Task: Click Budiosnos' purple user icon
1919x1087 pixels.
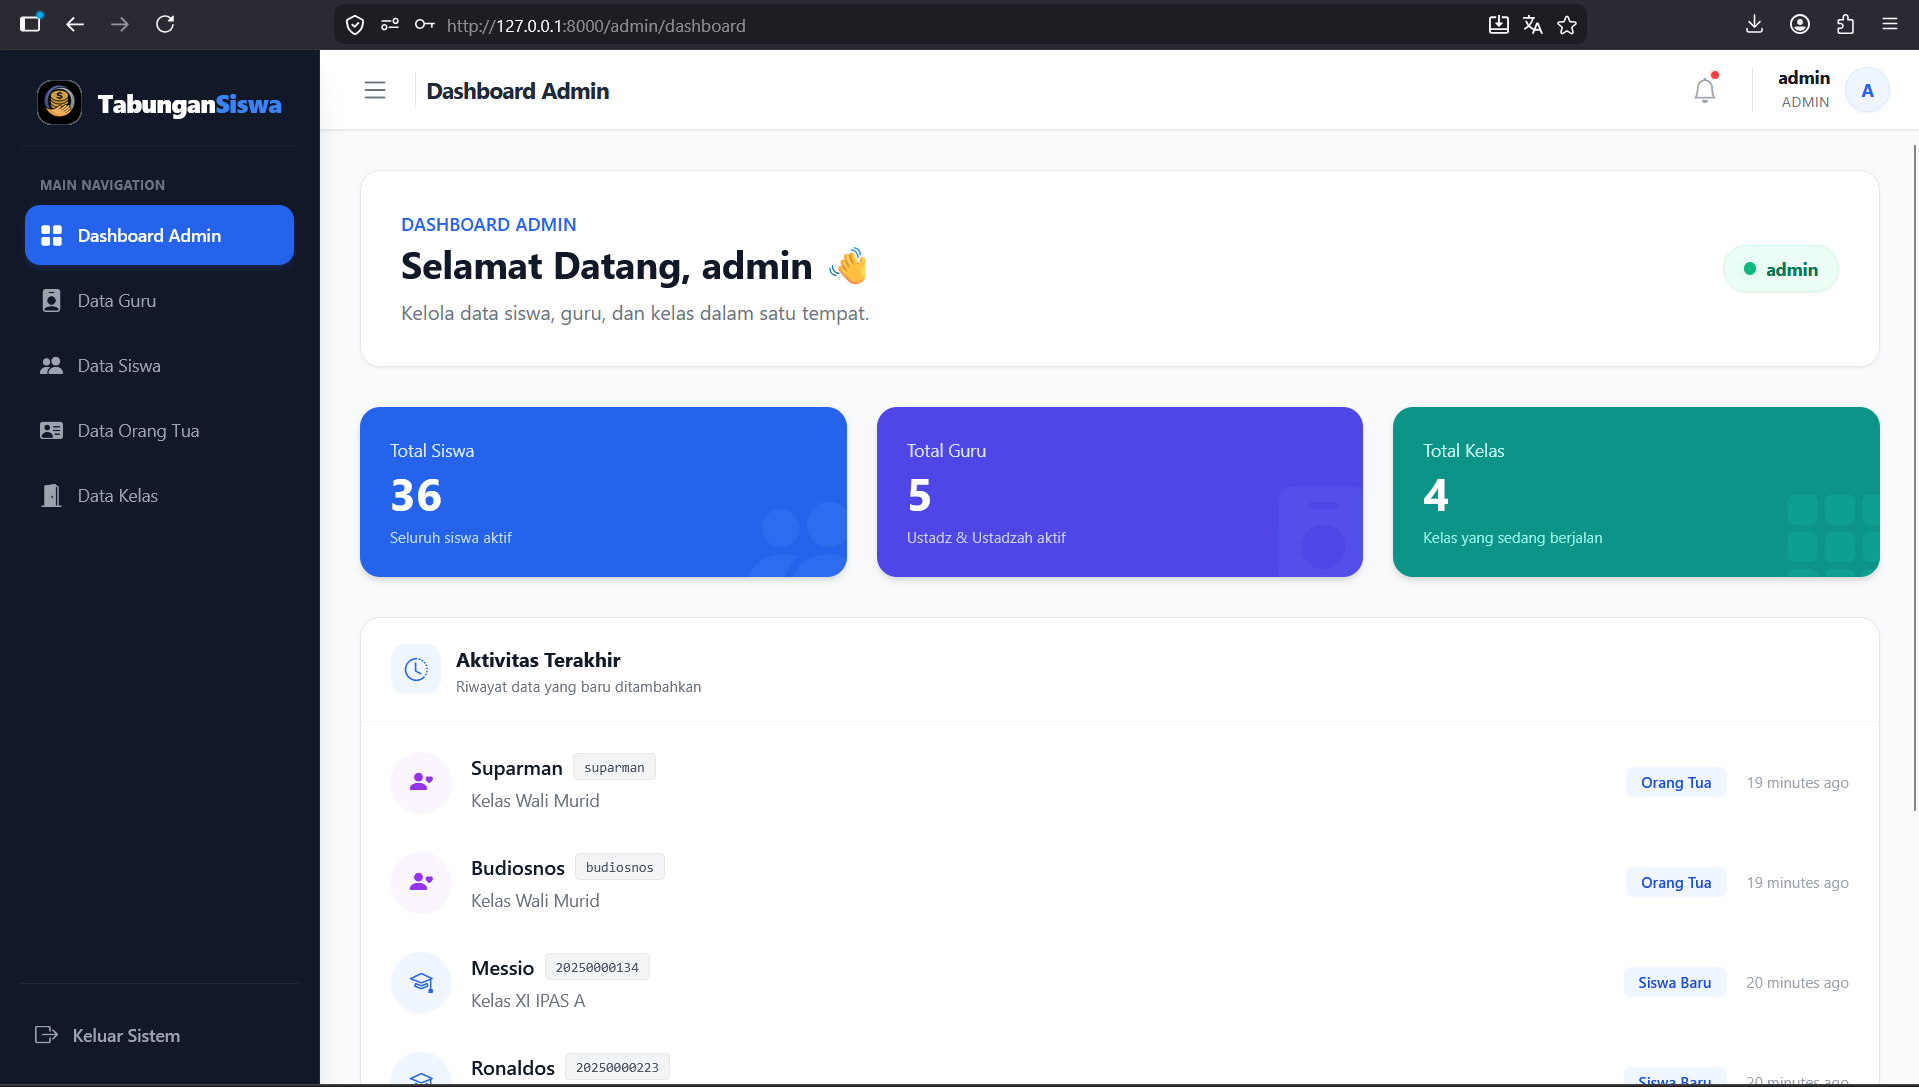Action: pyautogui.click(x=421, y=882)
